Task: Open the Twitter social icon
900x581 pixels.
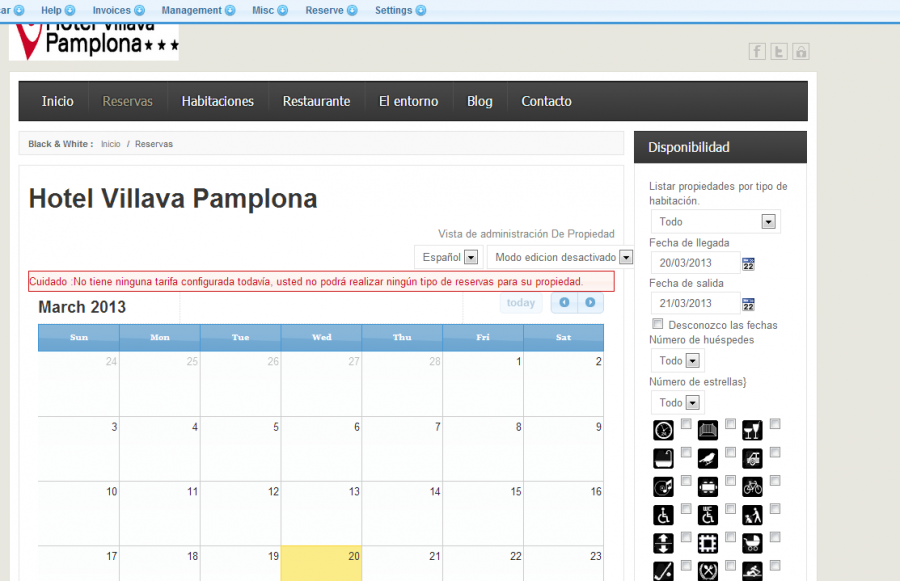Action: point(779,52)
